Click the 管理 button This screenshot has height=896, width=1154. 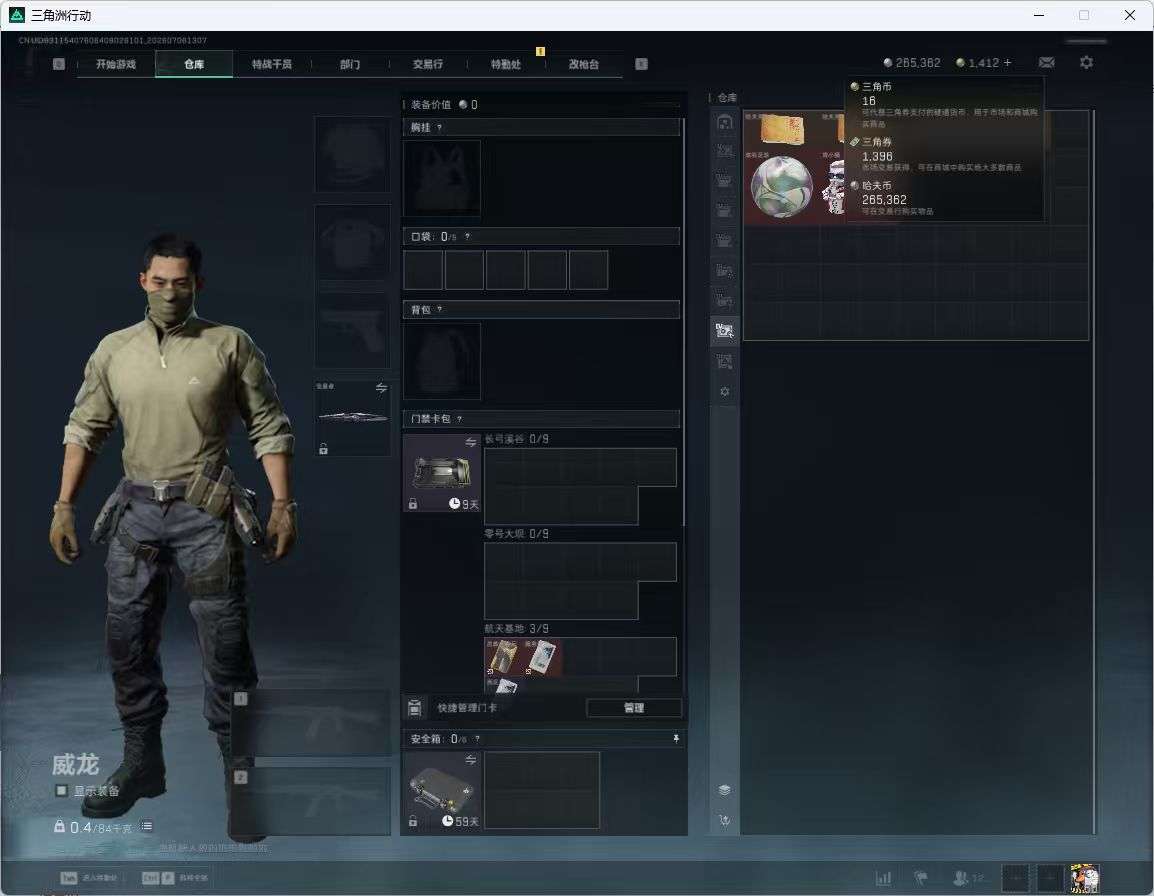634,708
